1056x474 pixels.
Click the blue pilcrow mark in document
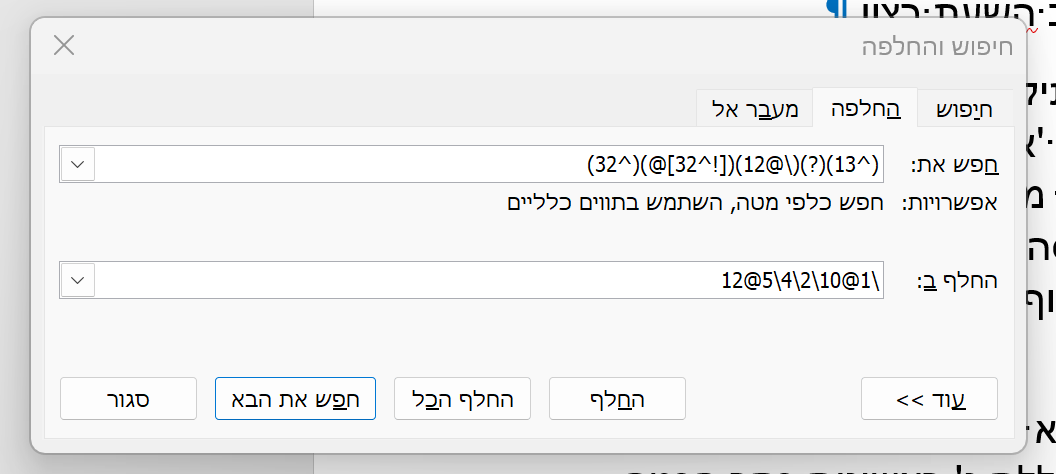(844, 10)
